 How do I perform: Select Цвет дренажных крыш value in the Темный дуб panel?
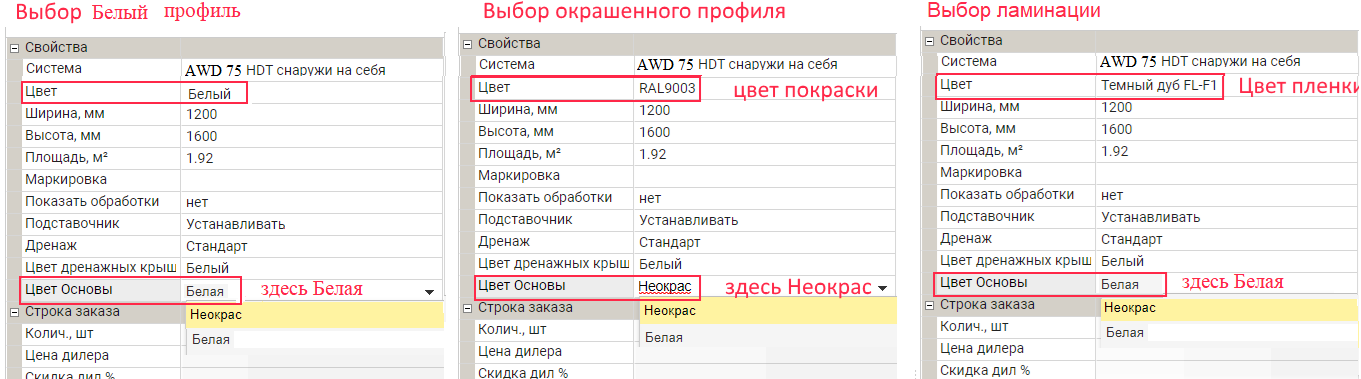[1123, 261]
